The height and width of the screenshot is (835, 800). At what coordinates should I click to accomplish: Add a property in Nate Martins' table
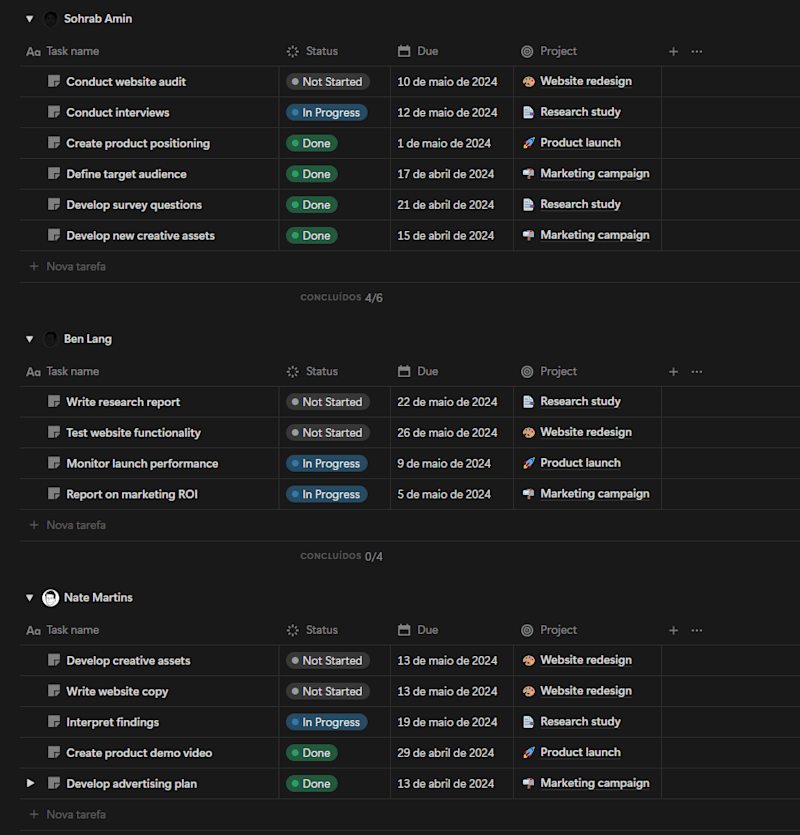(x=673, y=631)
